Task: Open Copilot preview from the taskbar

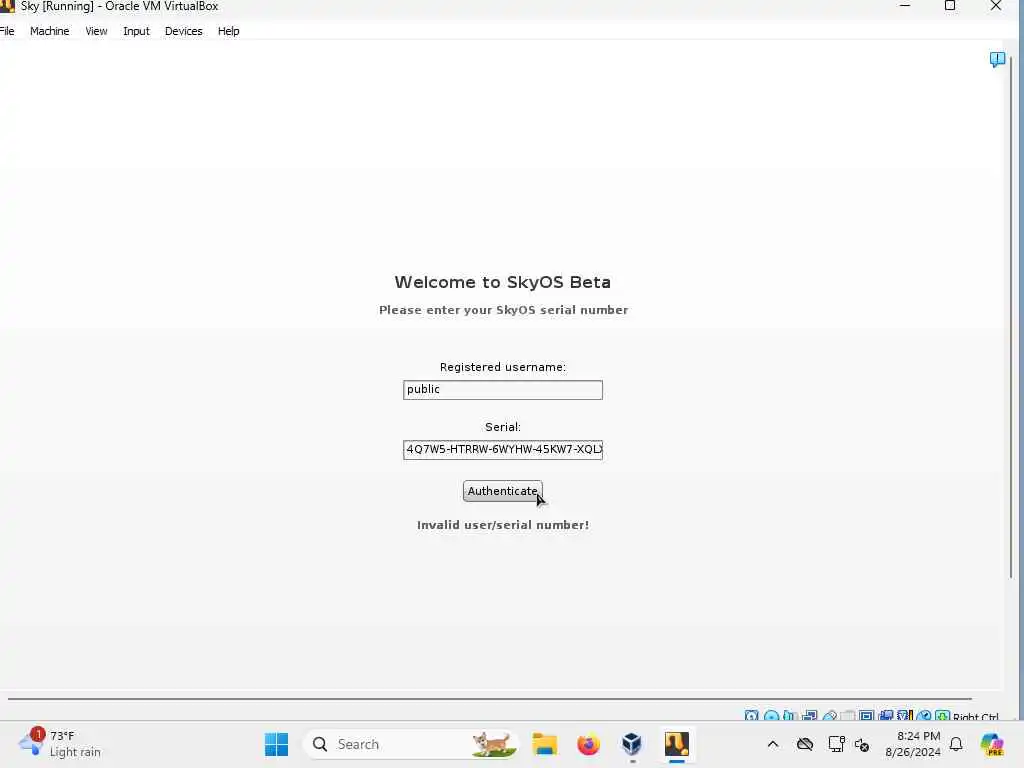Action: click(992, 744)
